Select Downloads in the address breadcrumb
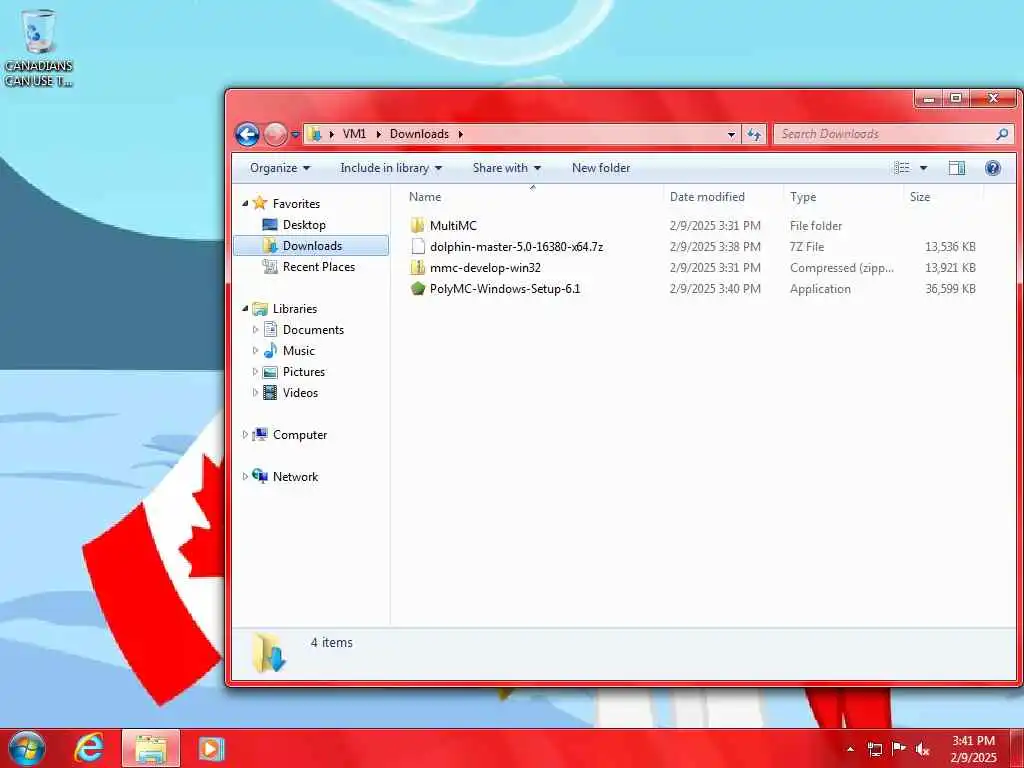 click(419, 134)
